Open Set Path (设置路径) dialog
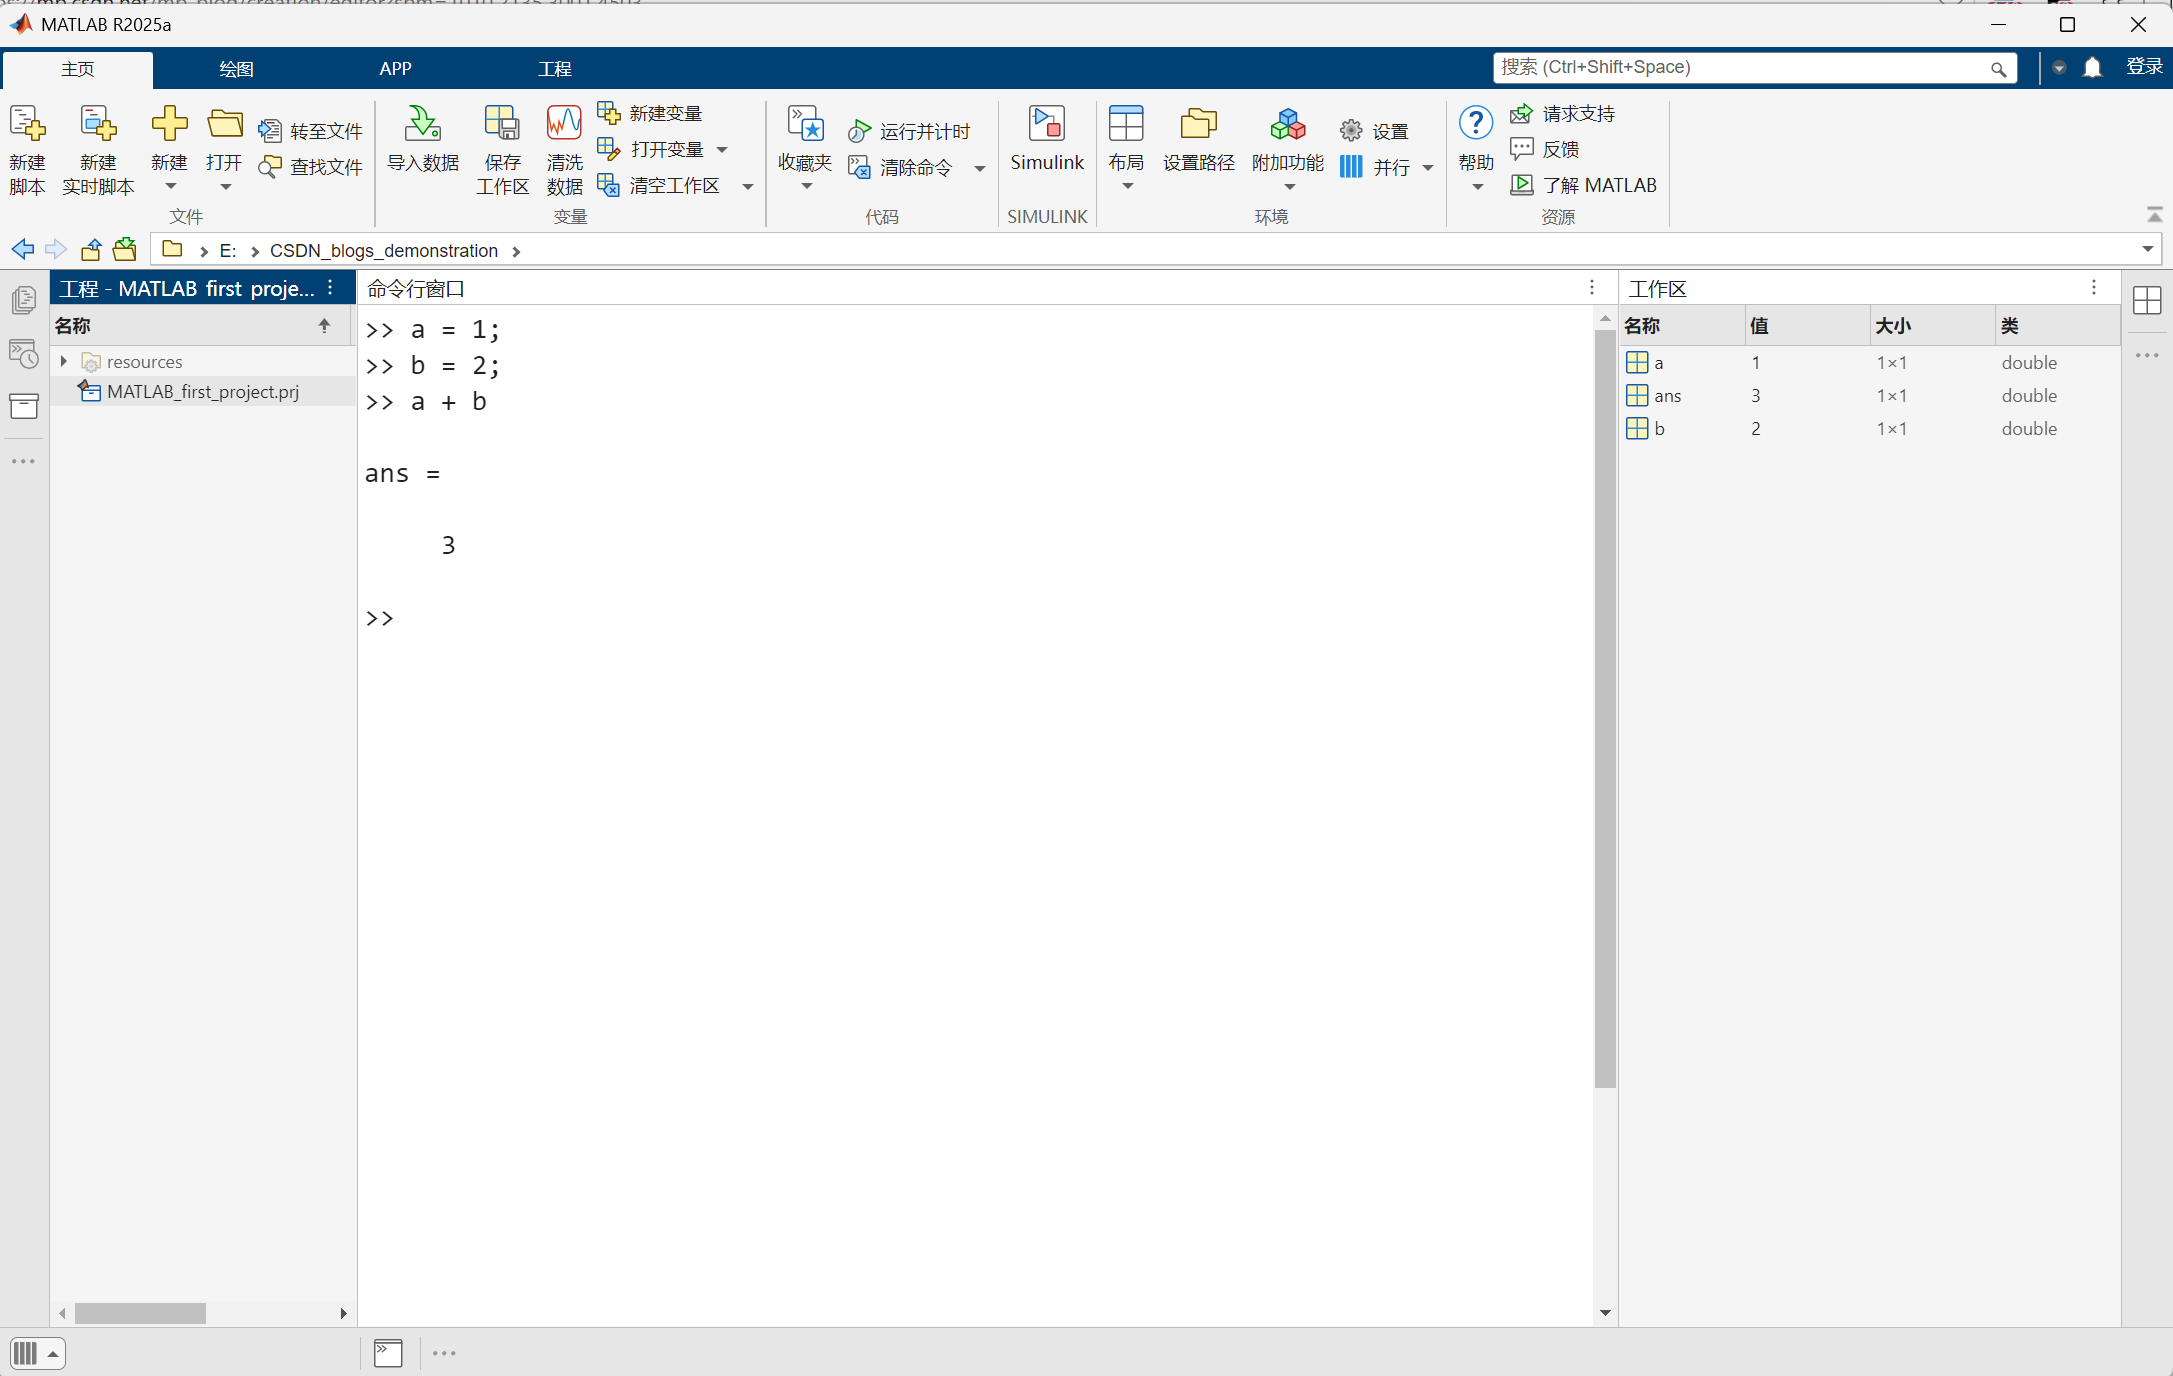Screen dimensions: 2173x1376 coord(1198,125)
